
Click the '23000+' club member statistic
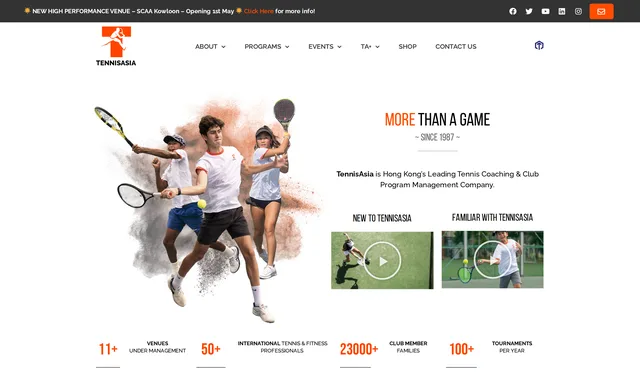pos(359,349)
